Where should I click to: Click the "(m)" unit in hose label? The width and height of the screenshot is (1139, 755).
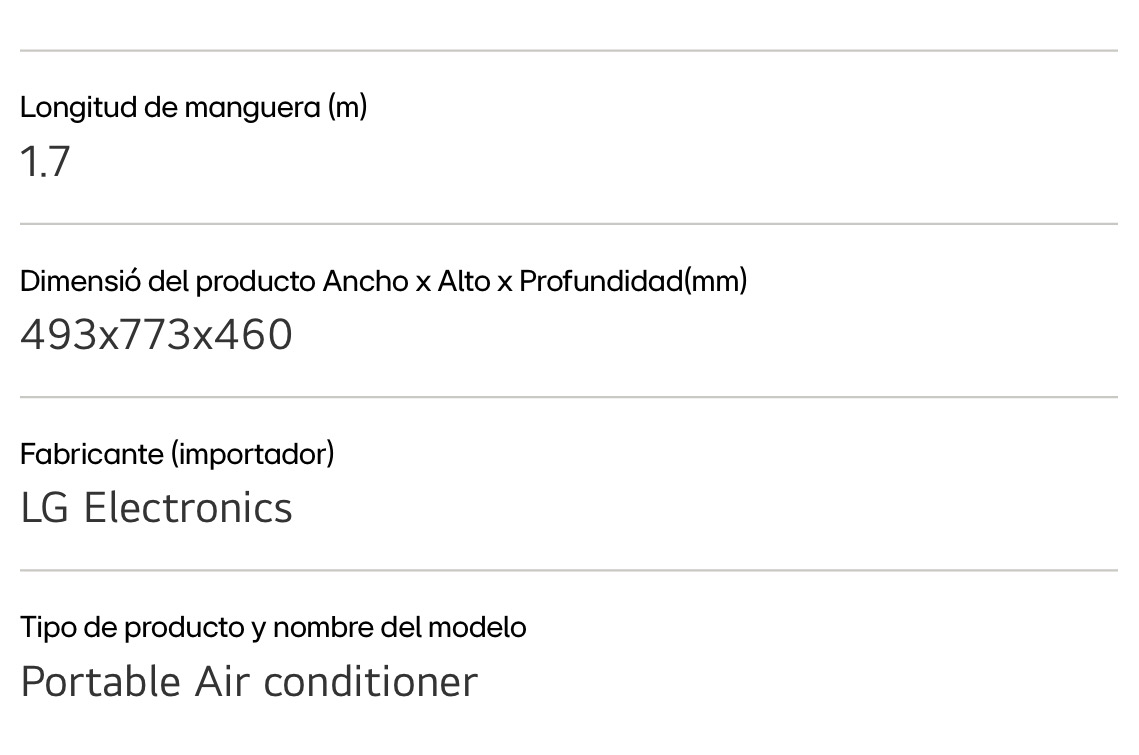(x=347, y=107)
